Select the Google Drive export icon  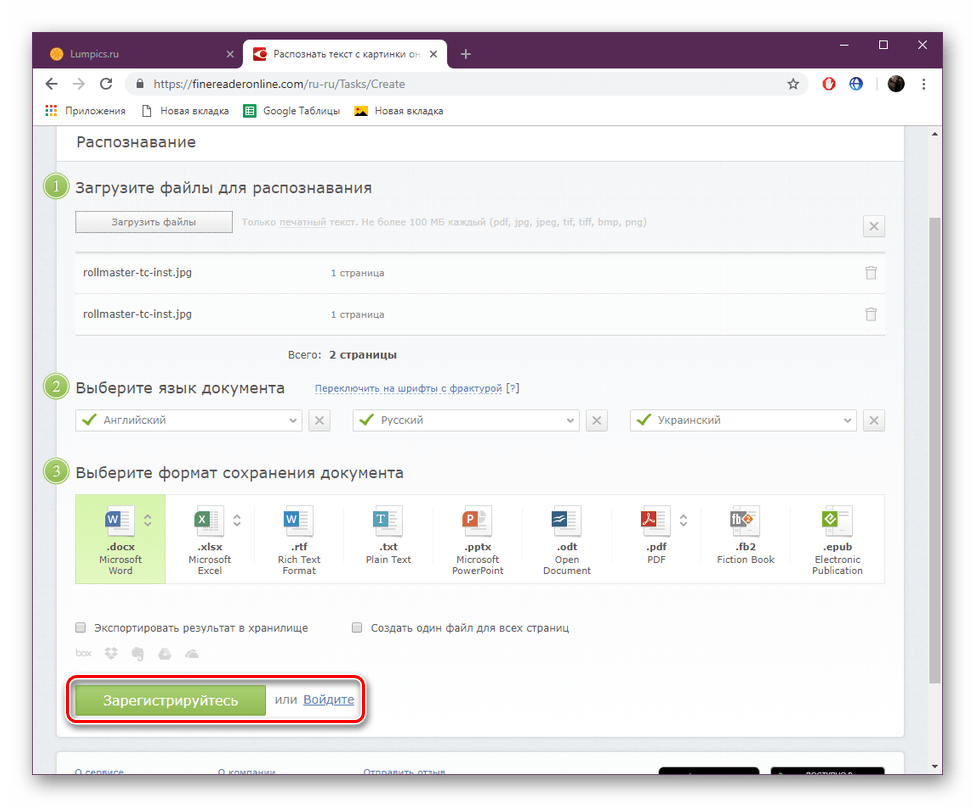coord(164,653)
